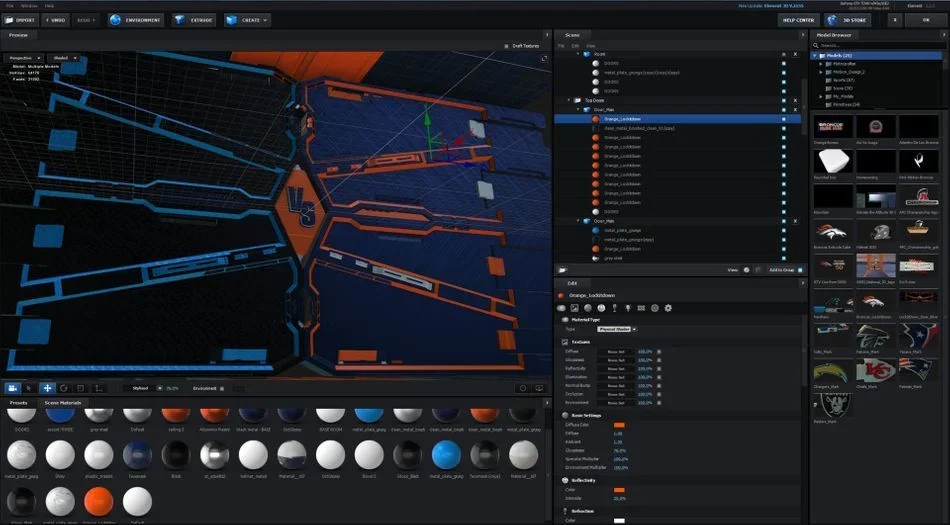This screenshot has width=950, height=525.
Task: Click the Diffuse Color orange swatch
Action: [619, 425]
